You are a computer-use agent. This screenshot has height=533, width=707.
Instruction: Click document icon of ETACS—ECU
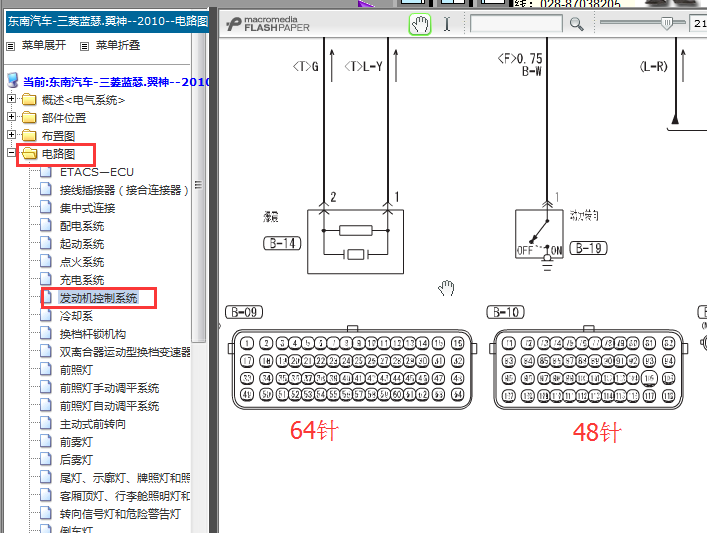coord(46,171)
